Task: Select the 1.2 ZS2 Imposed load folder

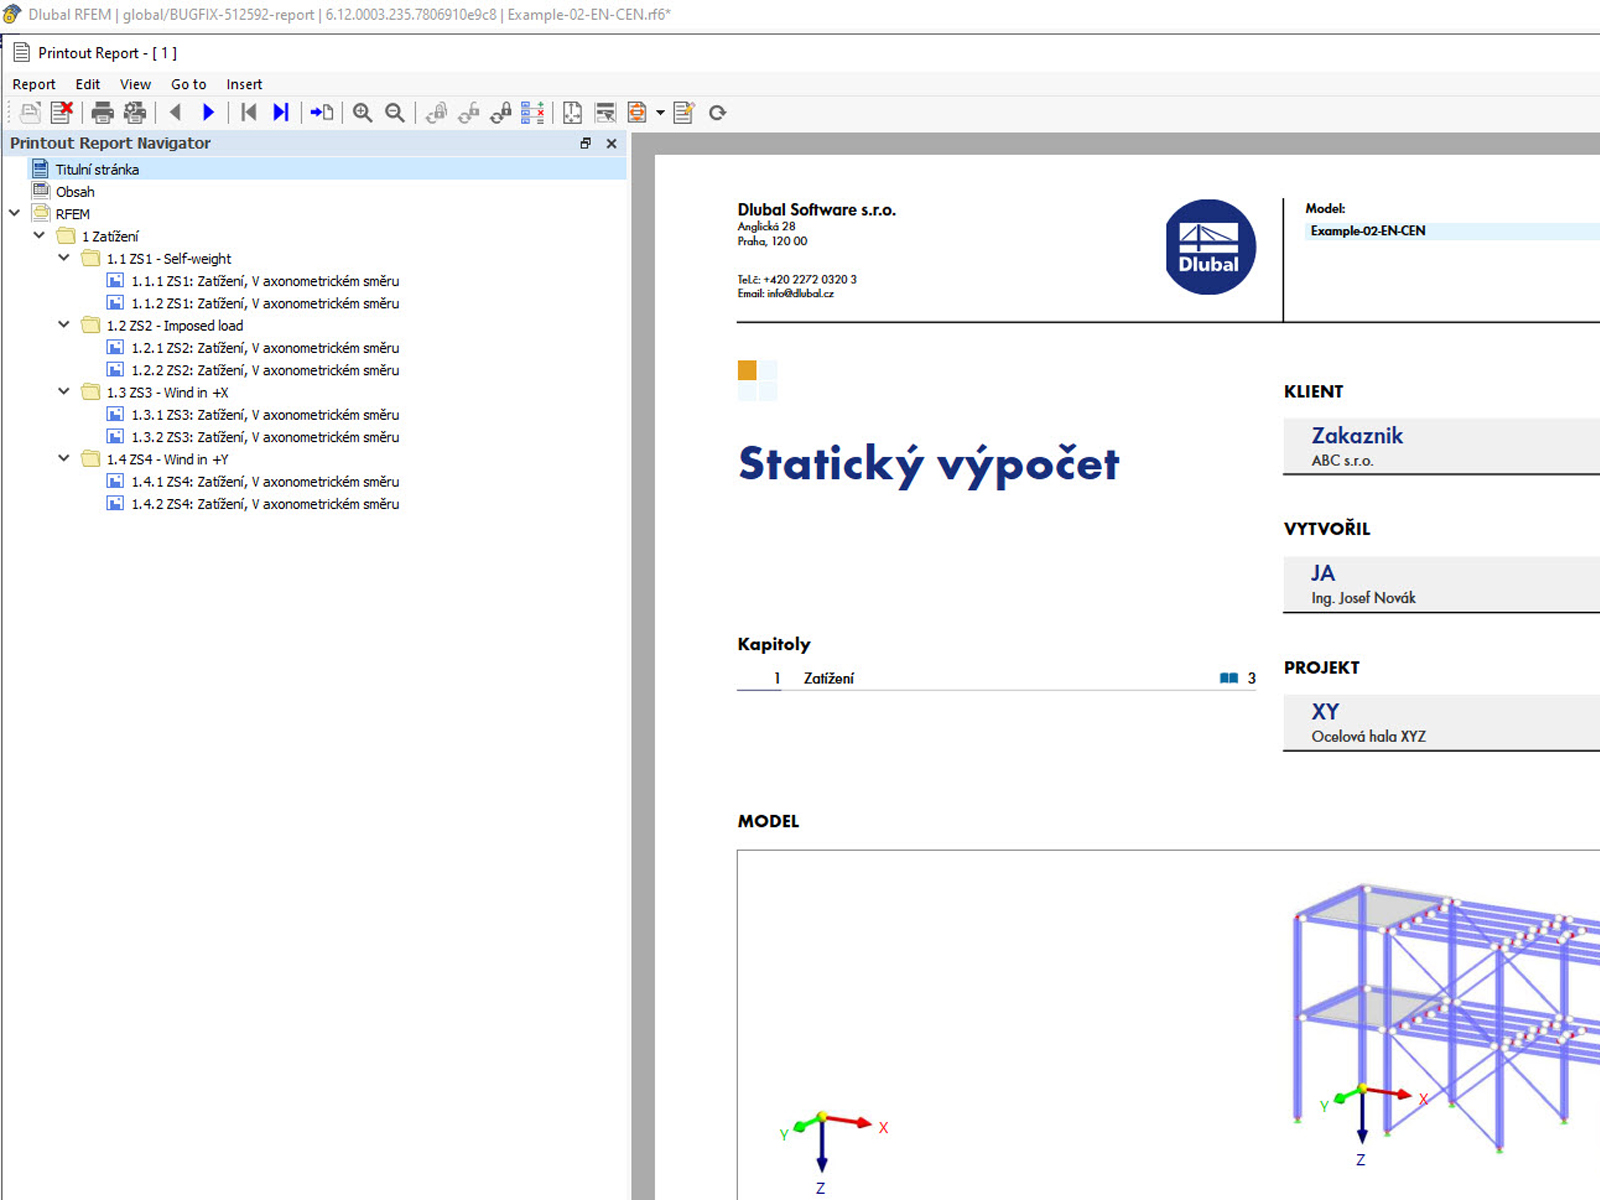Action: (175, 325)
